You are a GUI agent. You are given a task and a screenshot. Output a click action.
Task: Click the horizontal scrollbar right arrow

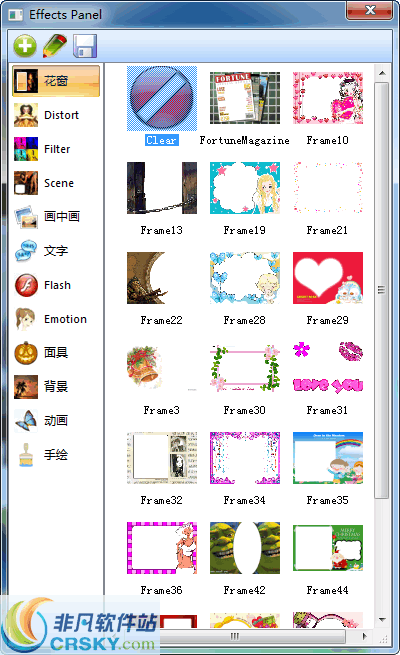tap(365, 636)
